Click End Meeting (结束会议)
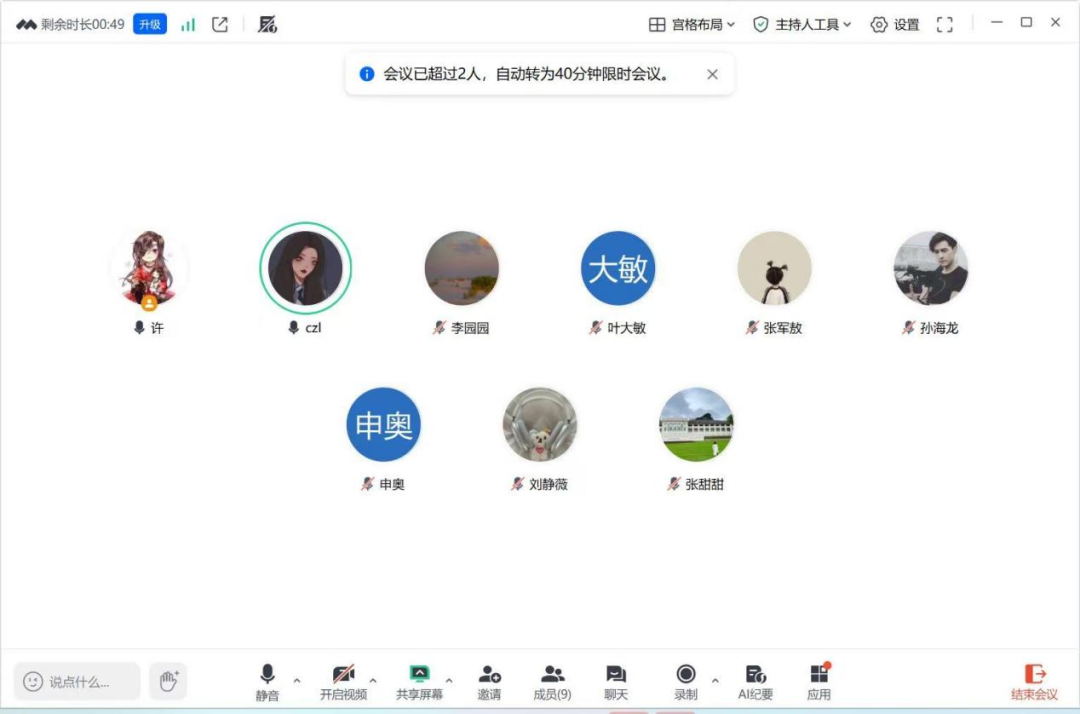The width and height of the screenshot is (1080, 714). (1034, 682)
